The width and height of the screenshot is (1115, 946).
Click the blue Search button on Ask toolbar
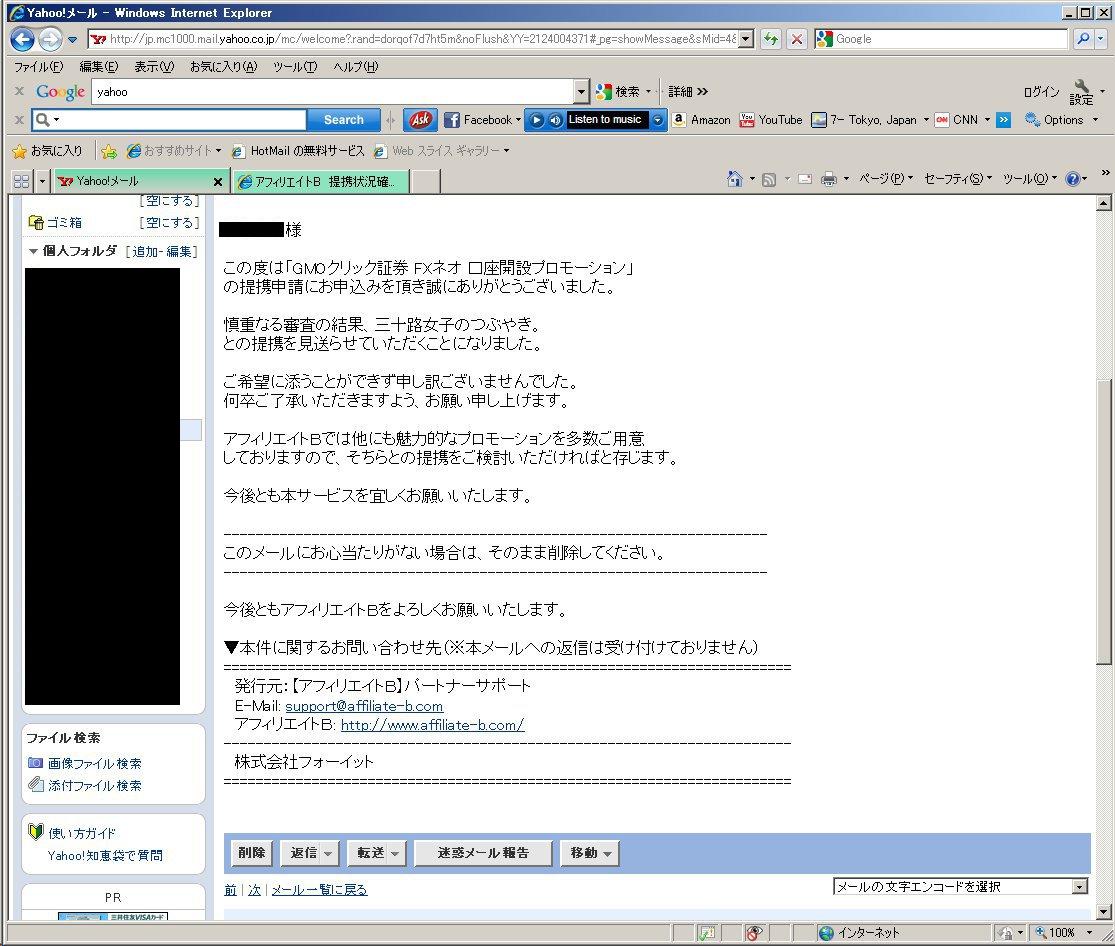(343, 119)
